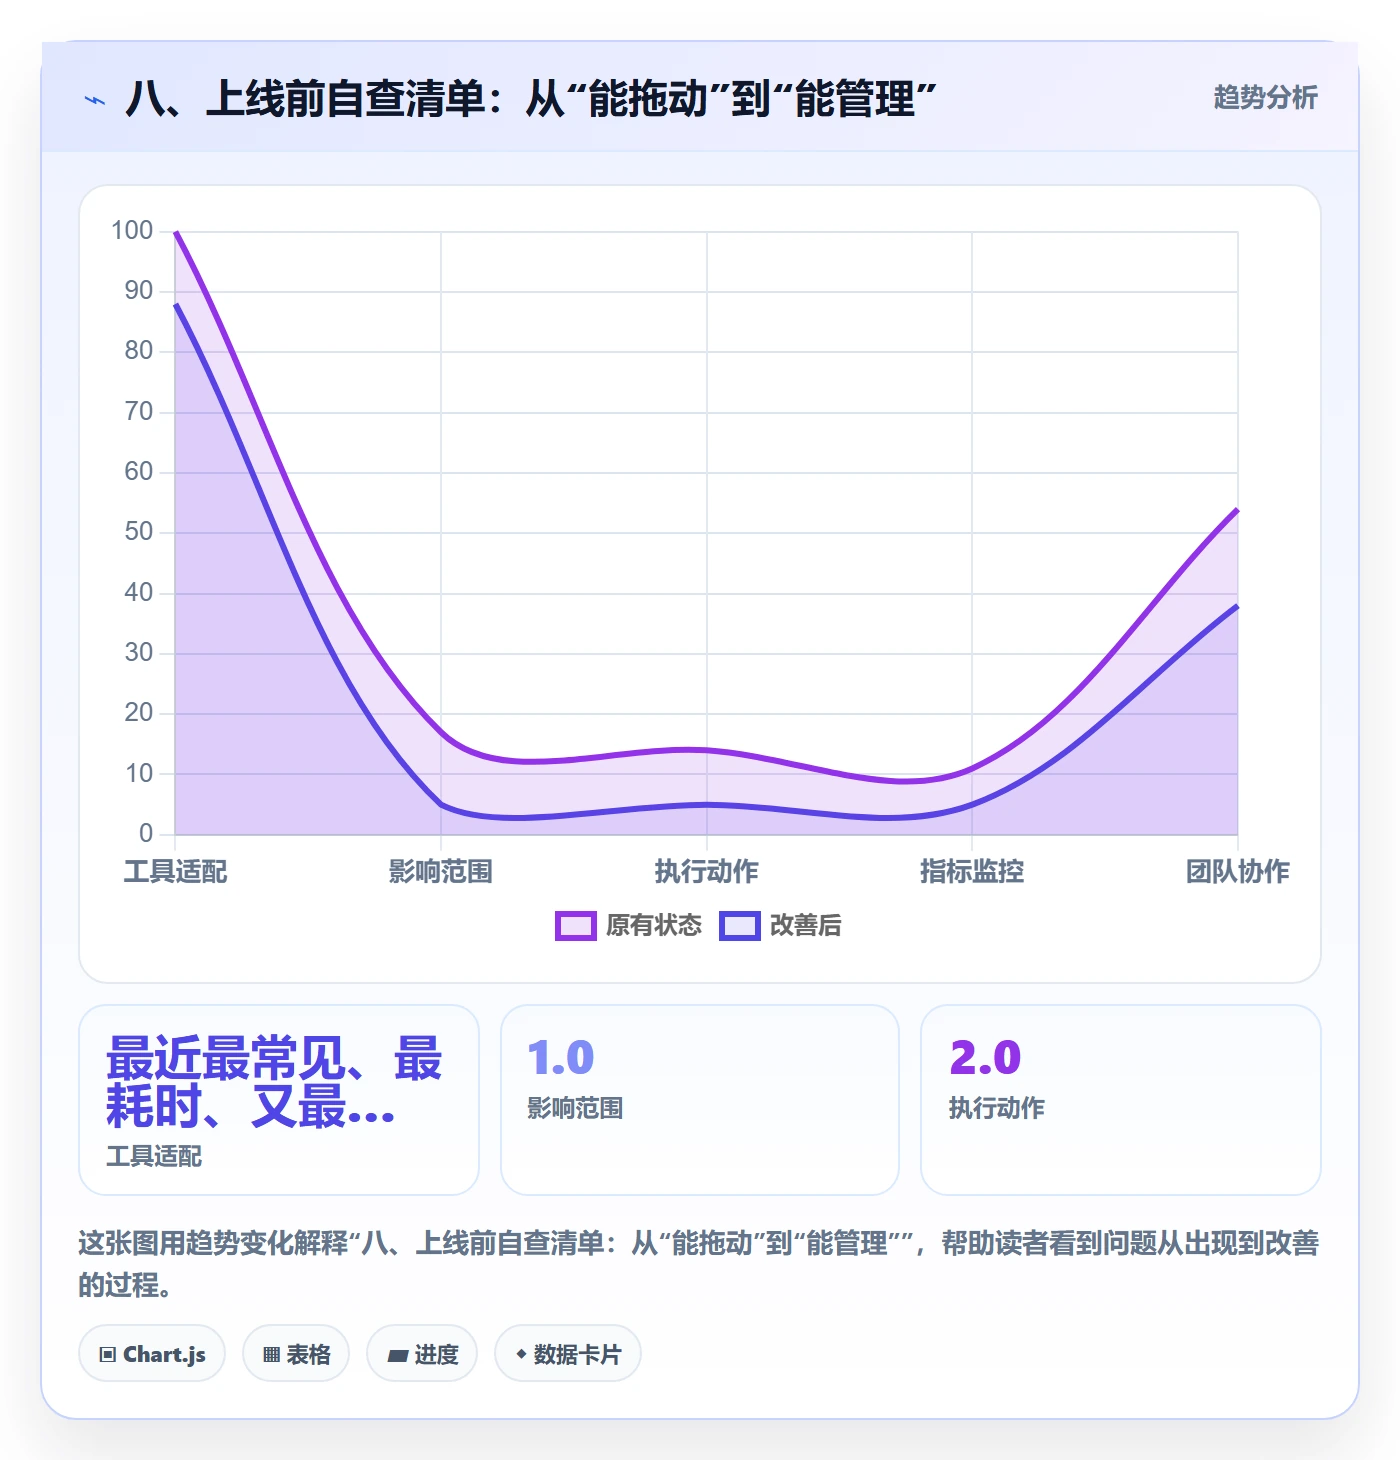Hide the 改善后 series via legend label

pyautogui.click(x=805, y=926)
